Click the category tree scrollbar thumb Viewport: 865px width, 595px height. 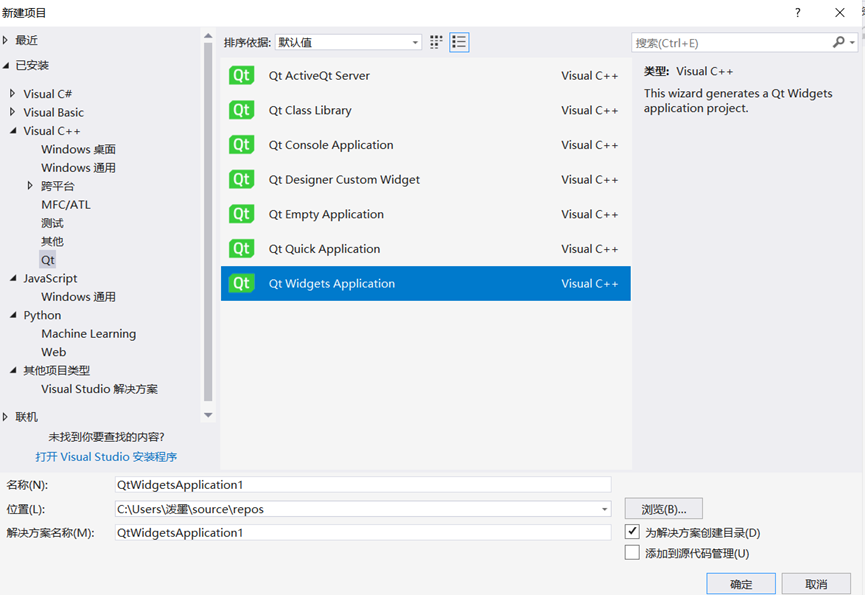click(x=208, y=222)
